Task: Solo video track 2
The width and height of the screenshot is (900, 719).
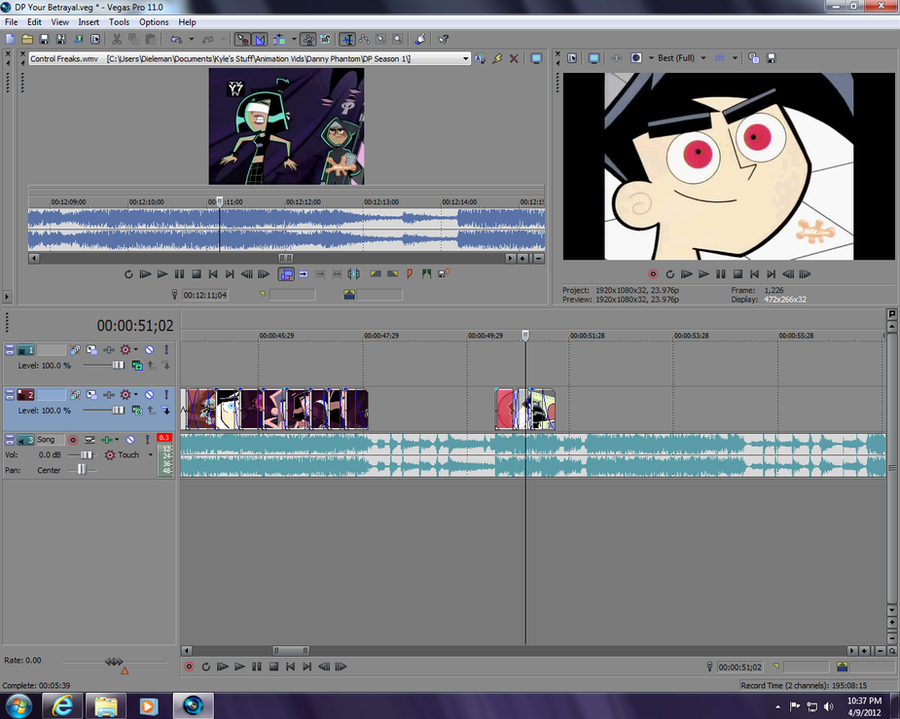Action: coord(166,394)
